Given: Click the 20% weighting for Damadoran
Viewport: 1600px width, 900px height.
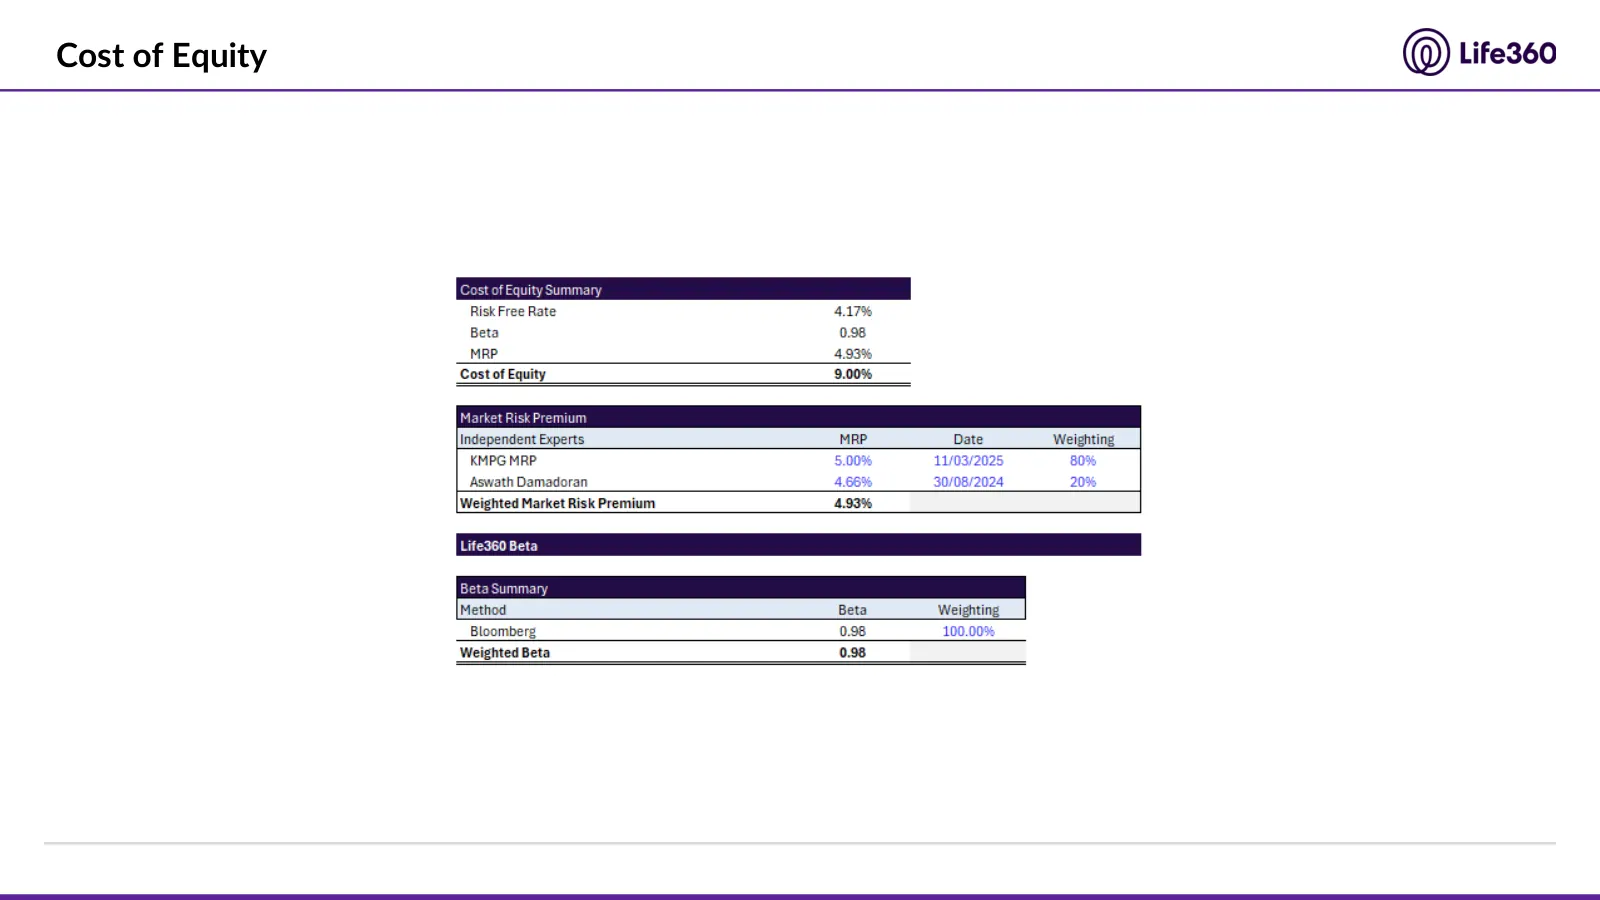Looking at the screenshot, I should click(x=1083, y=481).
